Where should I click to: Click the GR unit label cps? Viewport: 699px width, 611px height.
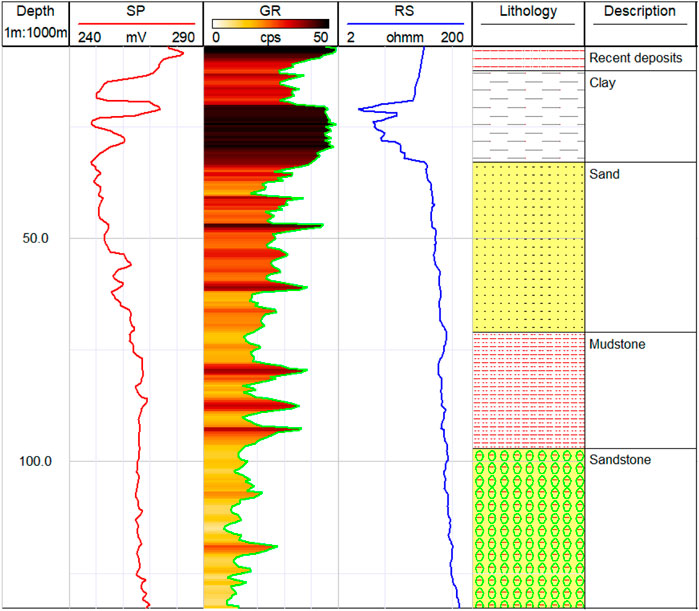point(270,38)
